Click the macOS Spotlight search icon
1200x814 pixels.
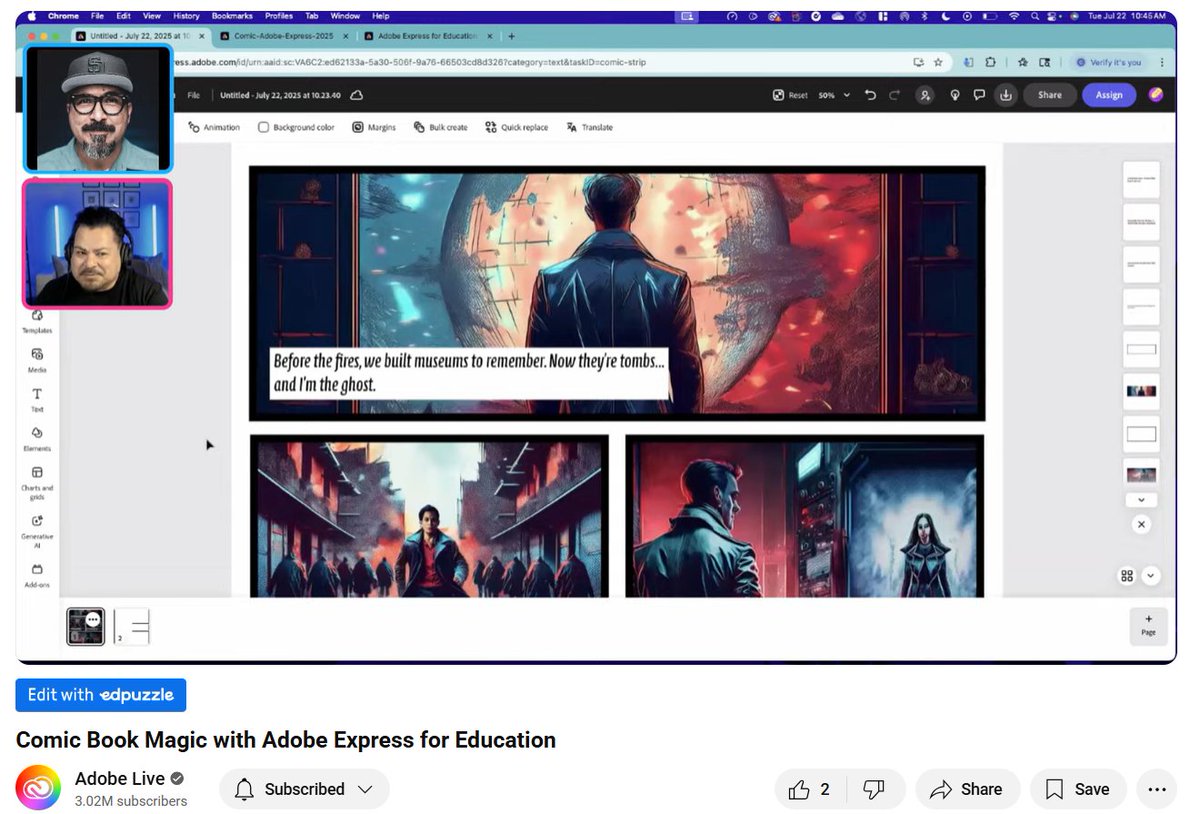[1037, 16]
